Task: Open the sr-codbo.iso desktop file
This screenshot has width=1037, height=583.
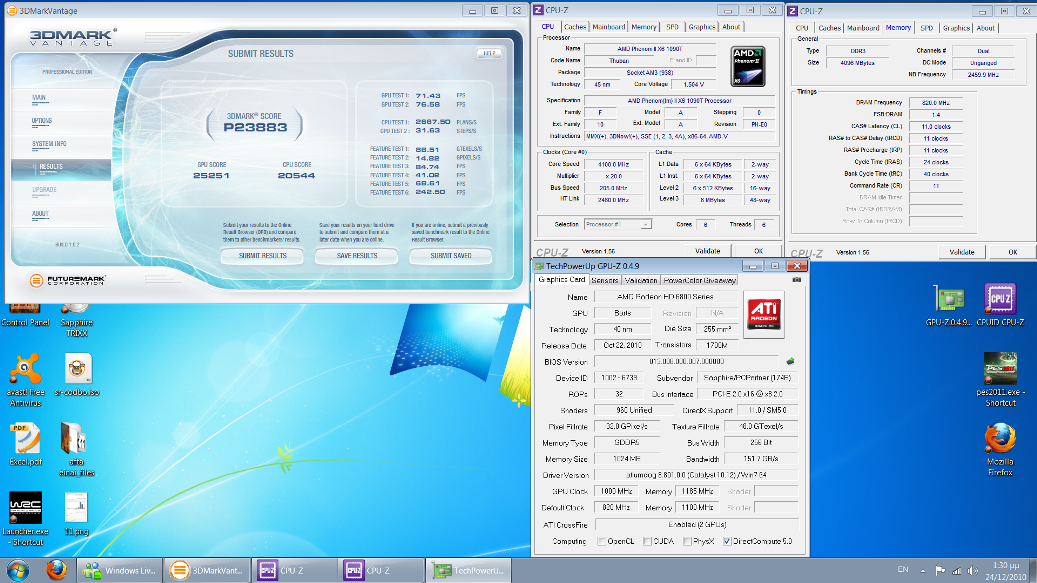Action: (x=77, y=375)
